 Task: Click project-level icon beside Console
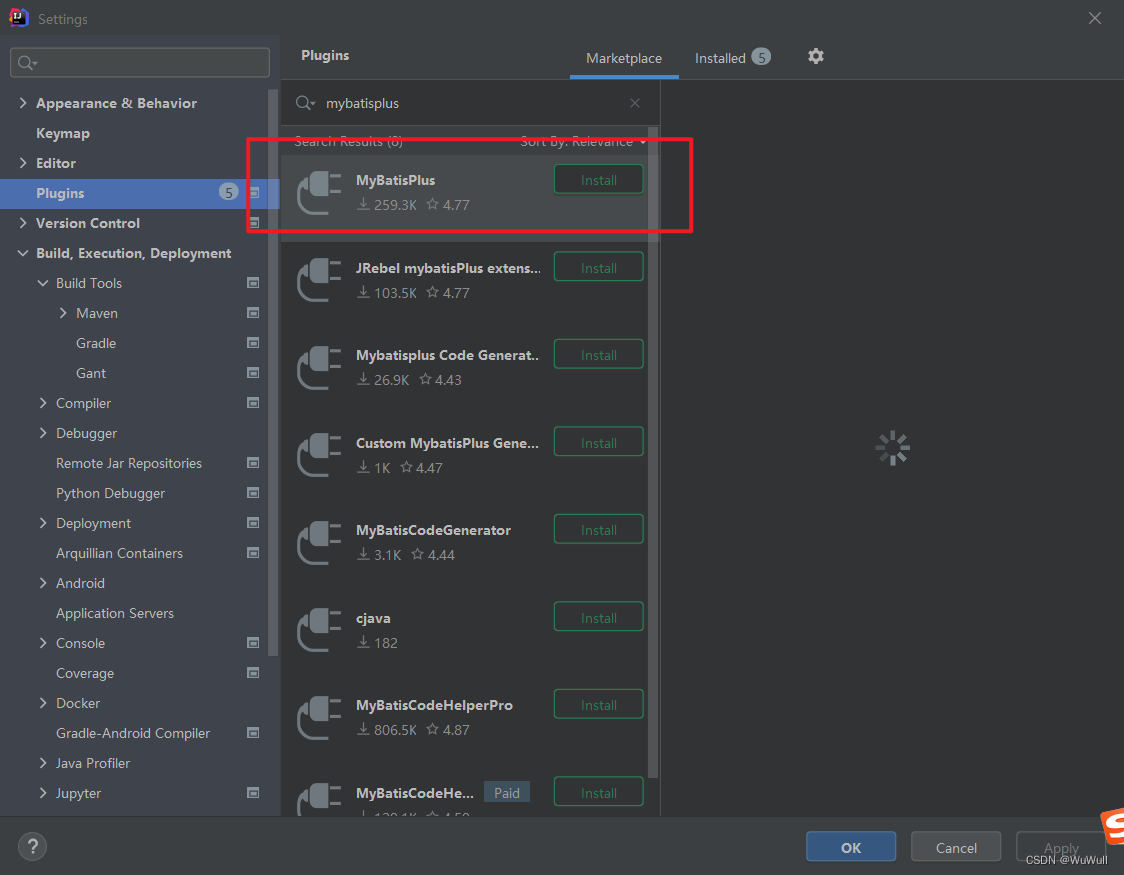(x=253, y=643)
